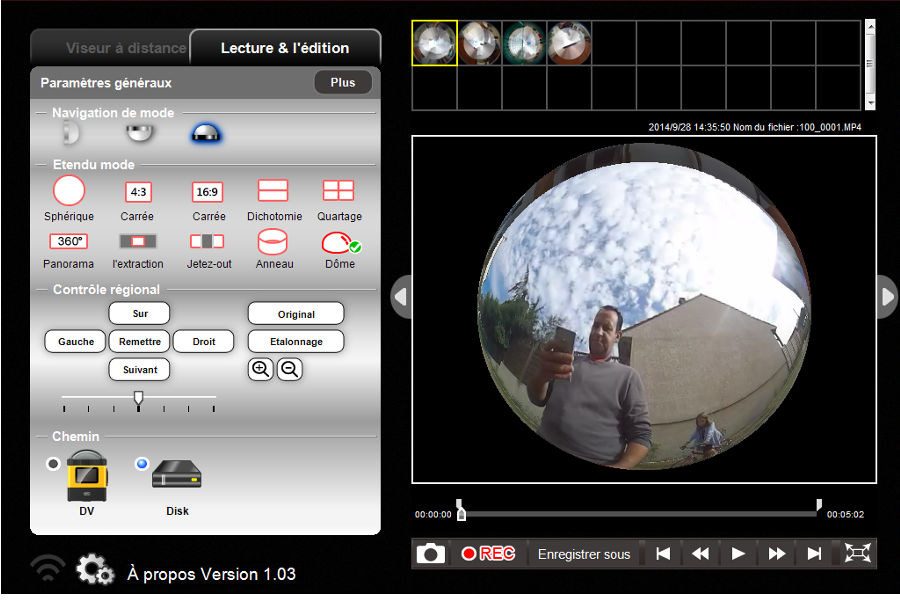Screen dimensions: 900x600
Task: Toggle fullscreen with the expand icon
Action: [x=858, y=553]
